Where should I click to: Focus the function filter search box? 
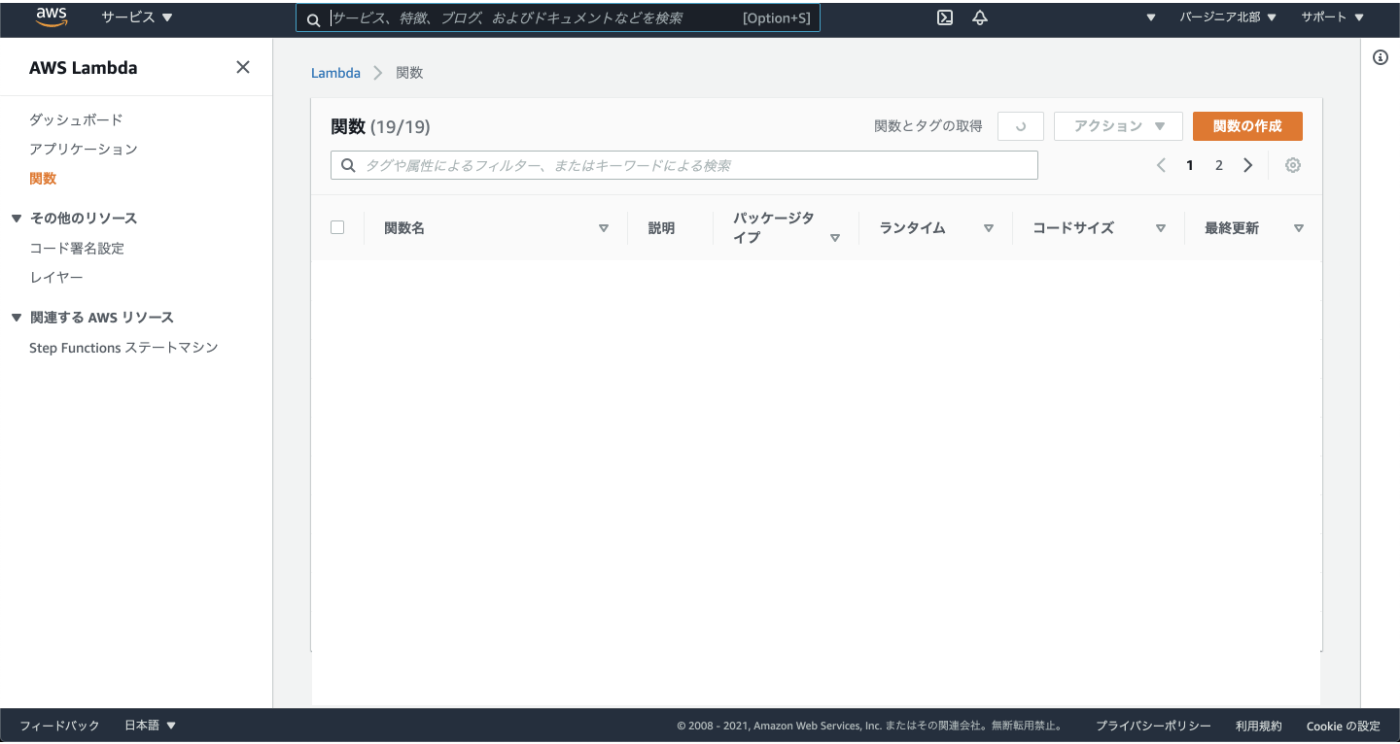coord(684,165)
